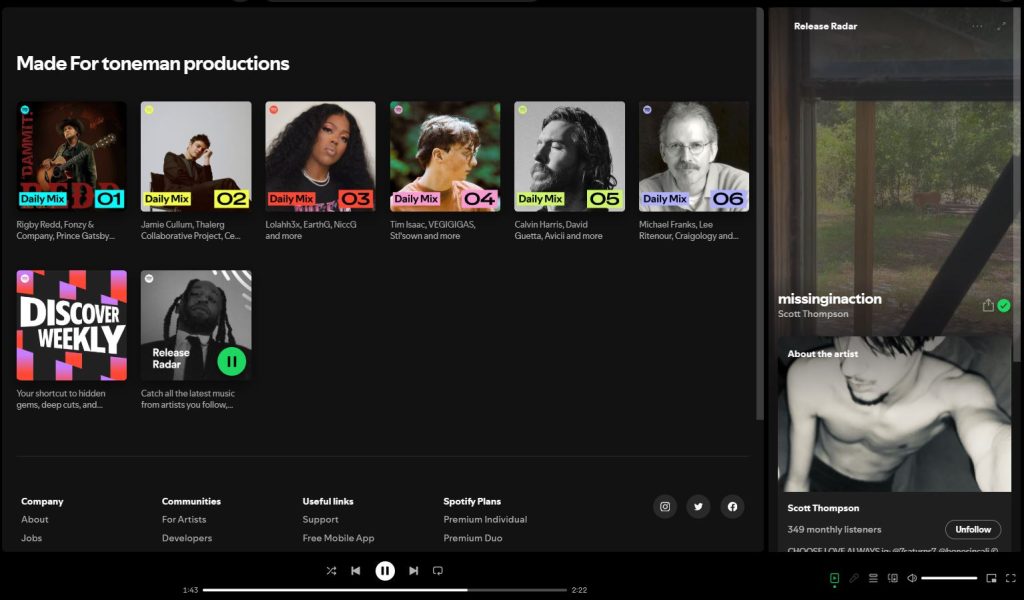
Task: Click the Calvin Harris, David Guetta description
Action: coord(558,230)
